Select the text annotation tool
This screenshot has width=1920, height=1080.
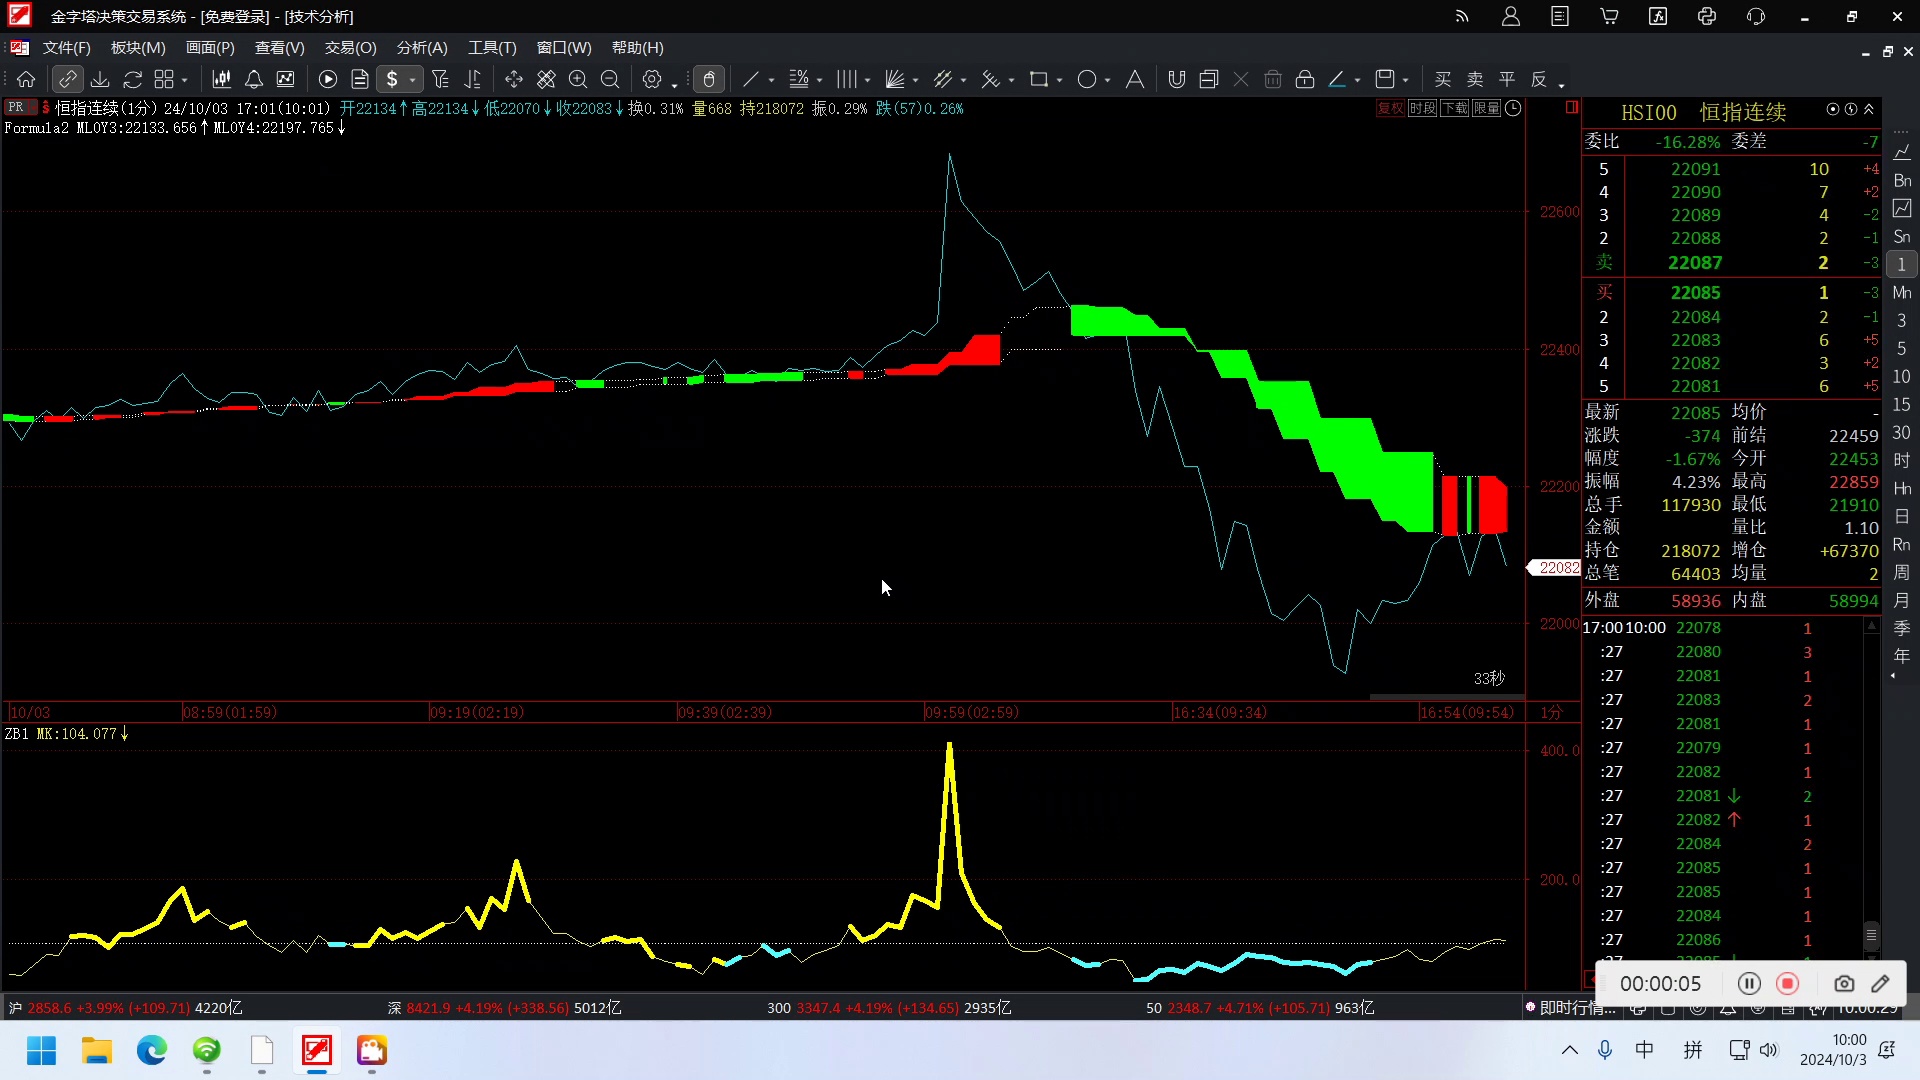(x=1135, y=79)
